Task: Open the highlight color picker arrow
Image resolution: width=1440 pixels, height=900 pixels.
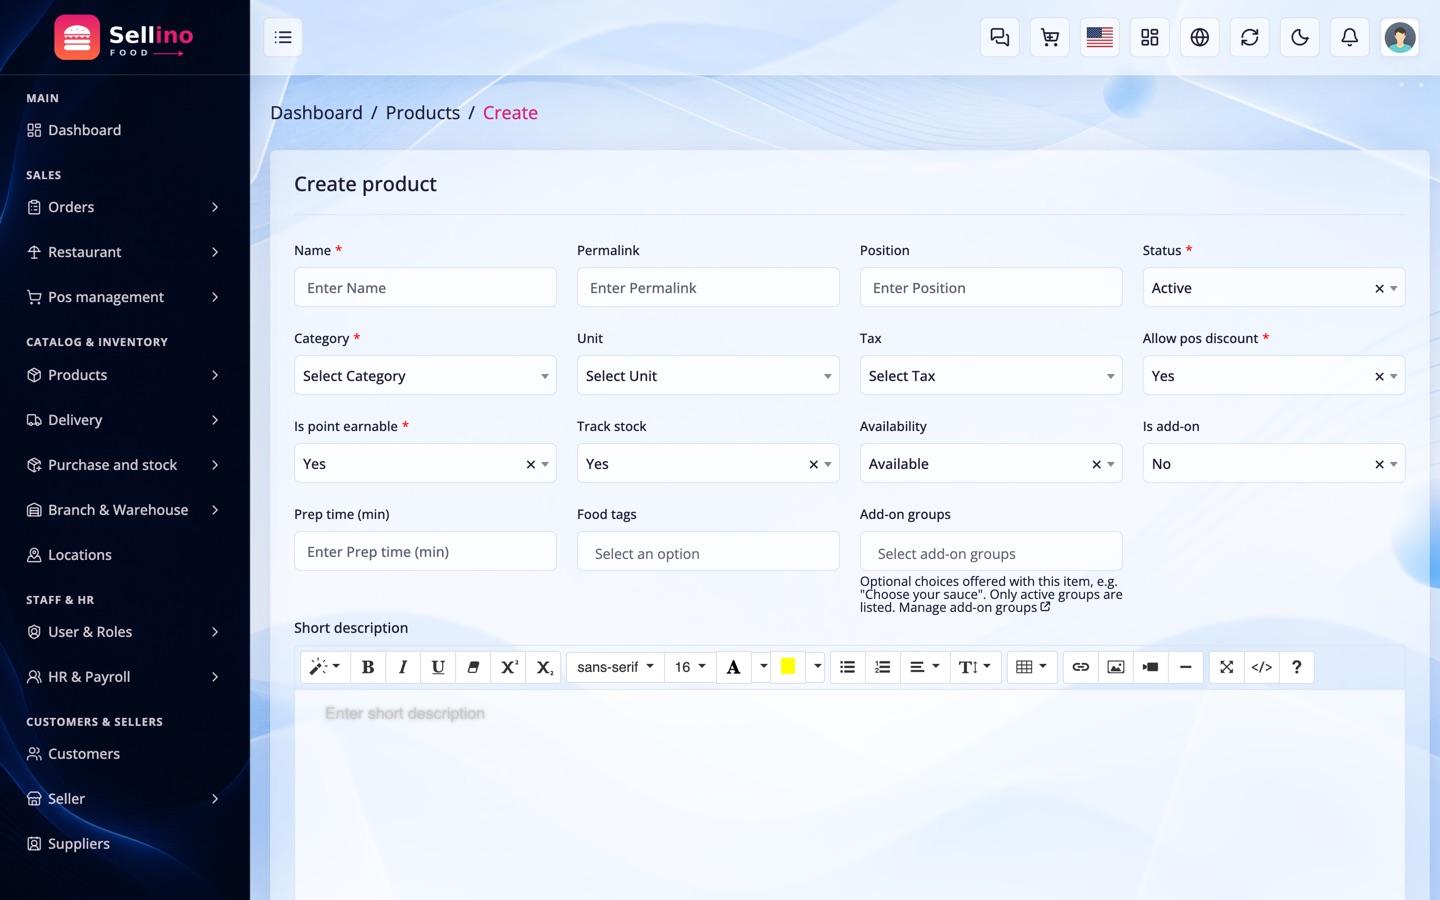Action: click(817, 667)
